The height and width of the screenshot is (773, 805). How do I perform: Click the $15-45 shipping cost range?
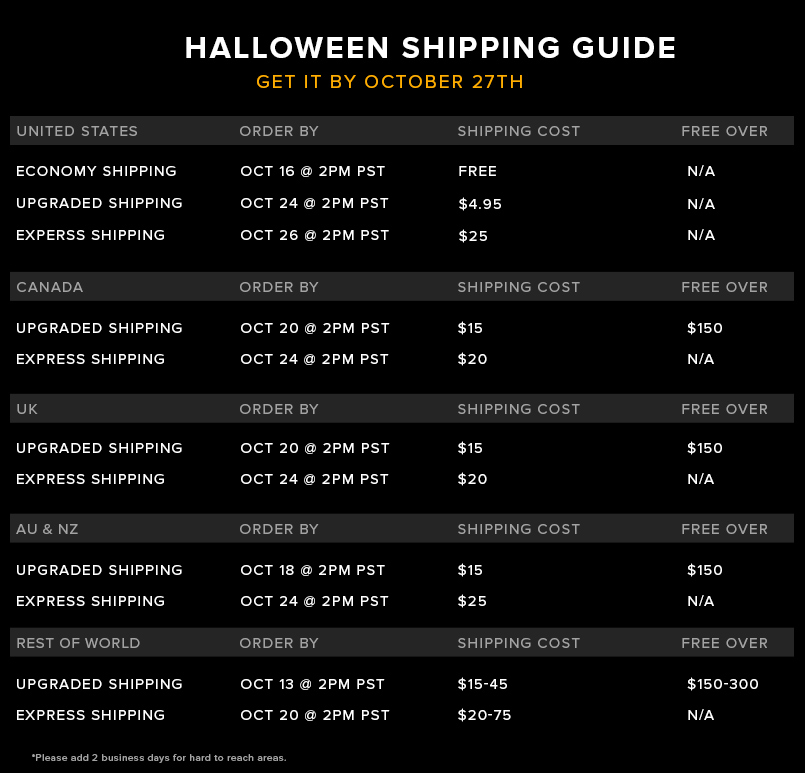[483, 684]
